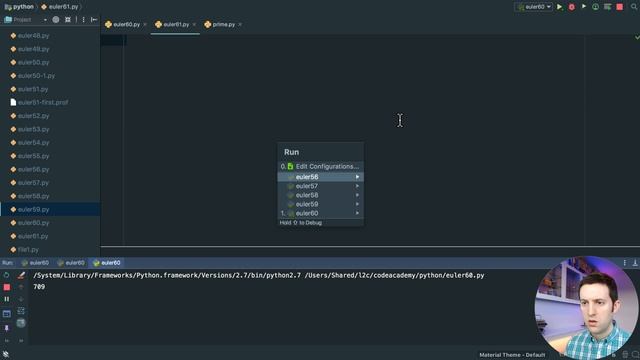Hide the Project panel with the collapse arrow icon

click(94, 20)
